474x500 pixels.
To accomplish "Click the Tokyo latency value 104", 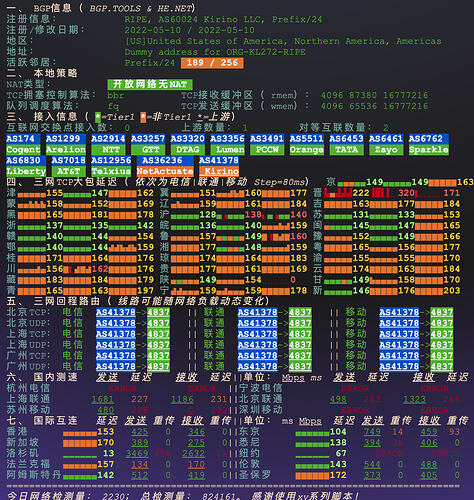I will [x=338, y=432].
